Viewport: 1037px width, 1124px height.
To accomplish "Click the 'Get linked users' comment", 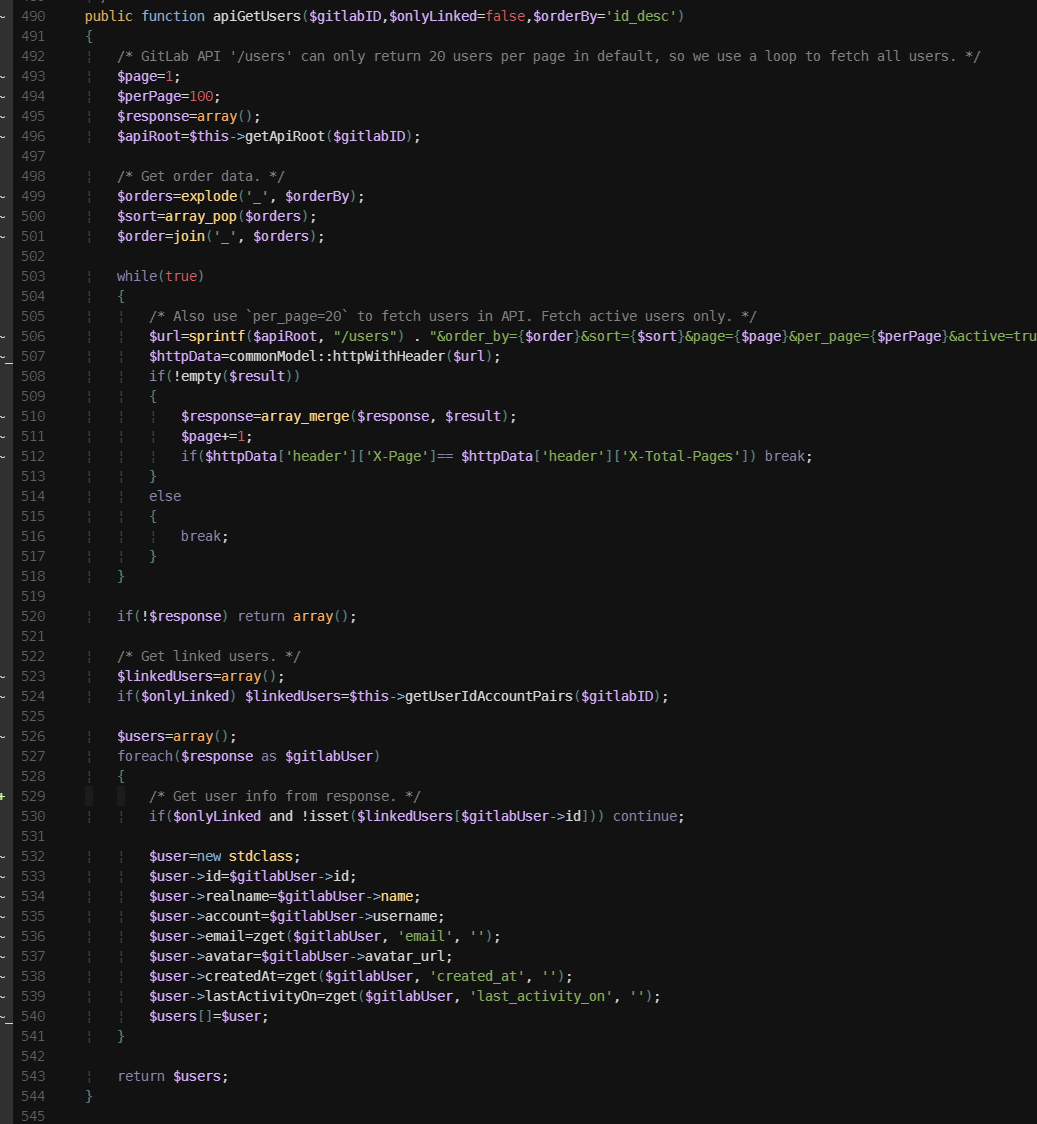I will click(x=209, y=657).
